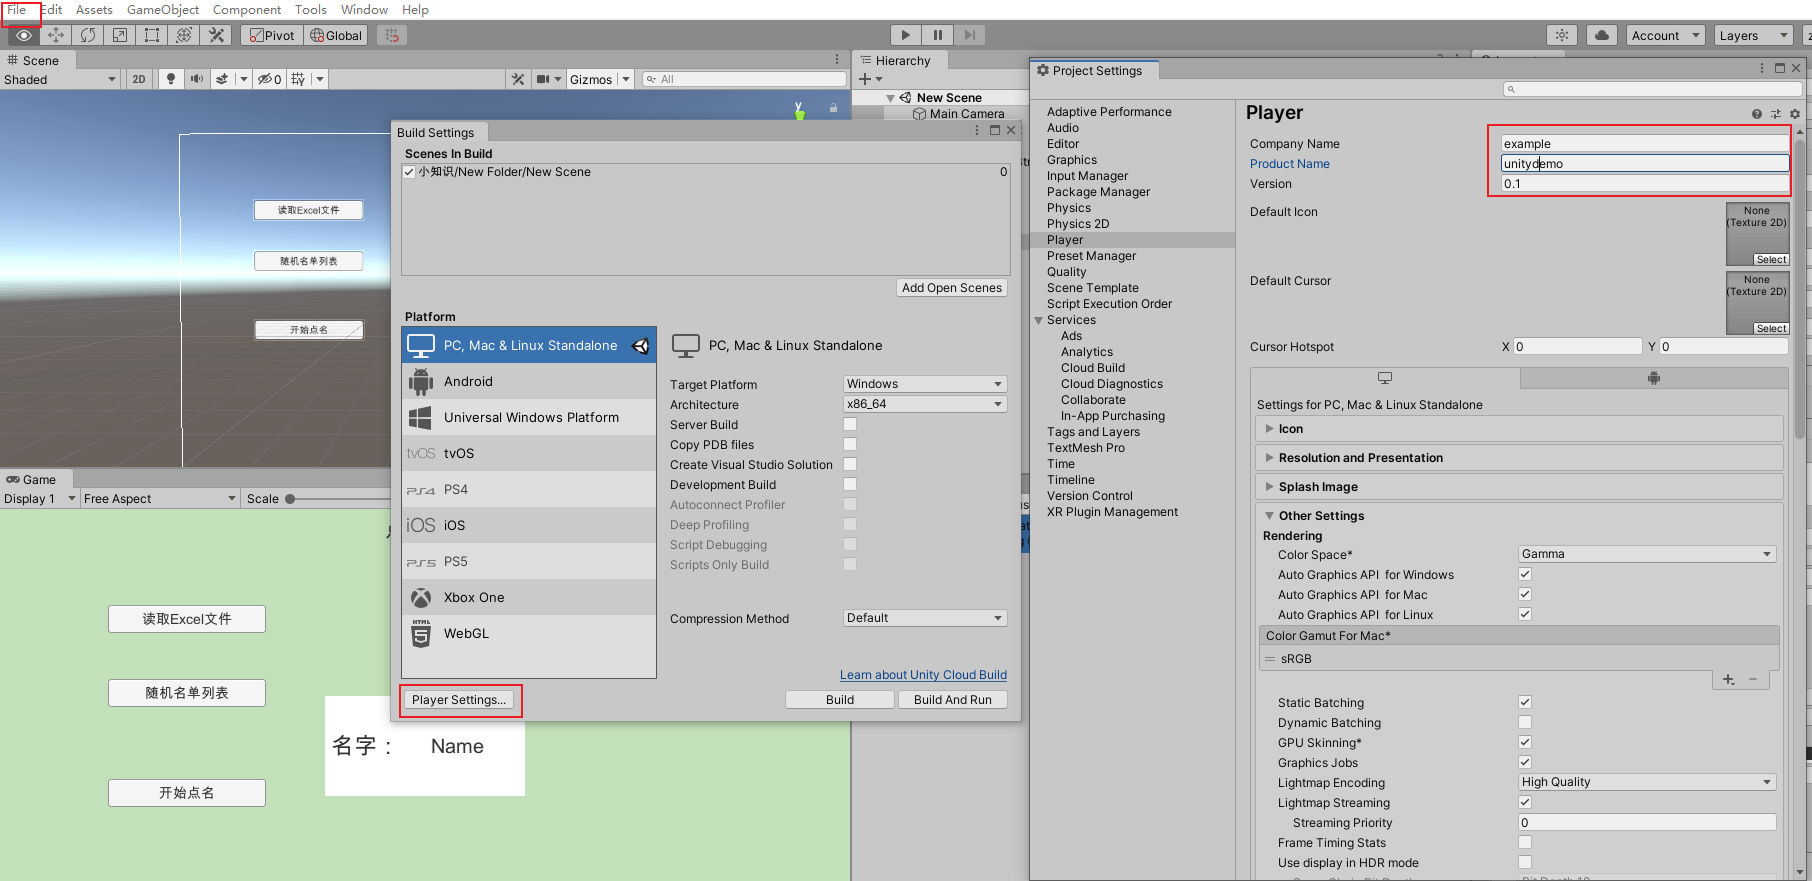
Task: Open the Compression Method dropdown
Action: tap(925, 618)
